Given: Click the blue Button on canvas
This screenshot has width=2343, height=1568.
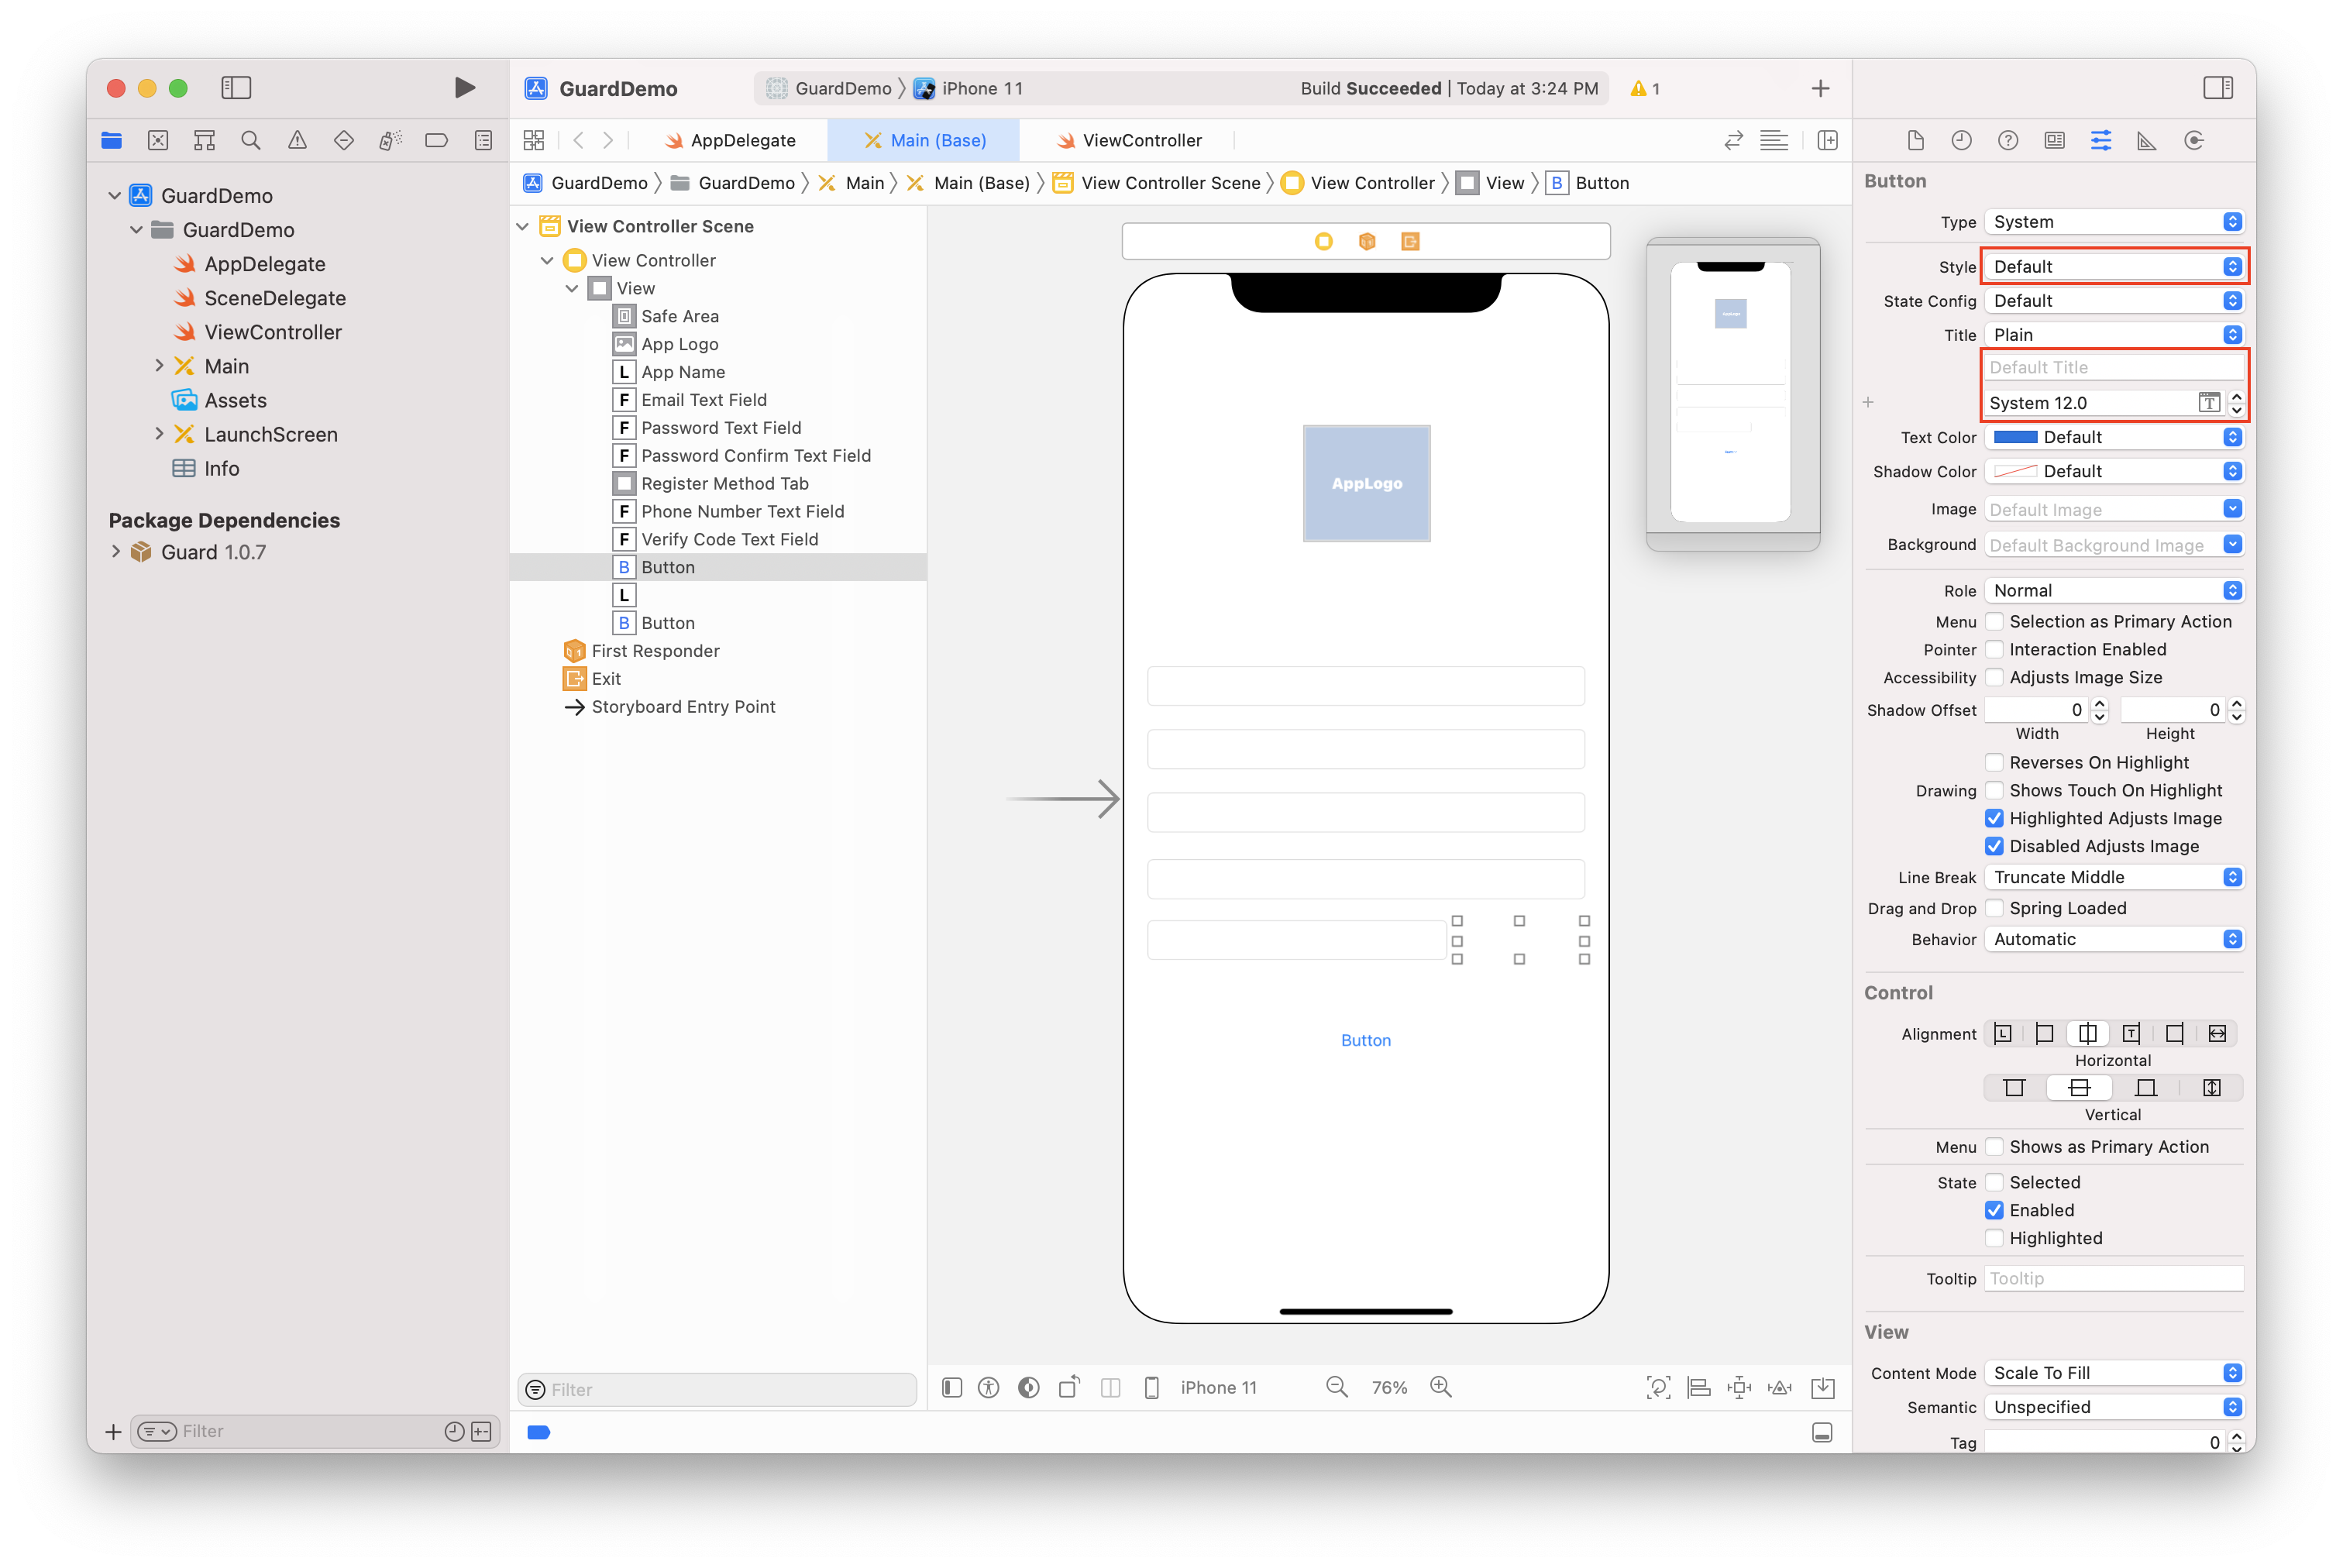Looking at the screenshot, I should tap(1366, 1041).
